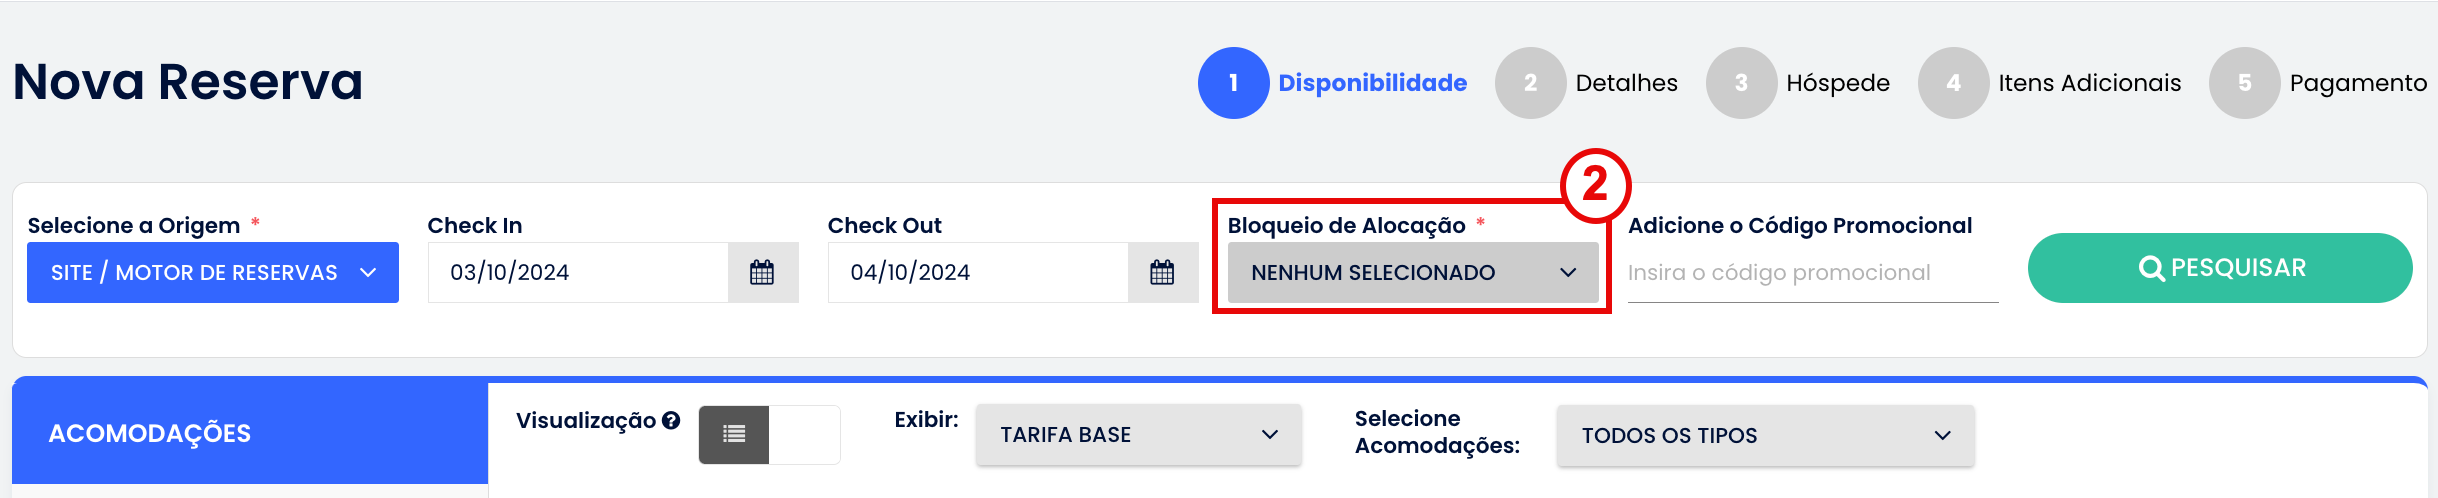Expand the Selecione a Origem dropdown
2438x498 pixels.
point(213,272)
